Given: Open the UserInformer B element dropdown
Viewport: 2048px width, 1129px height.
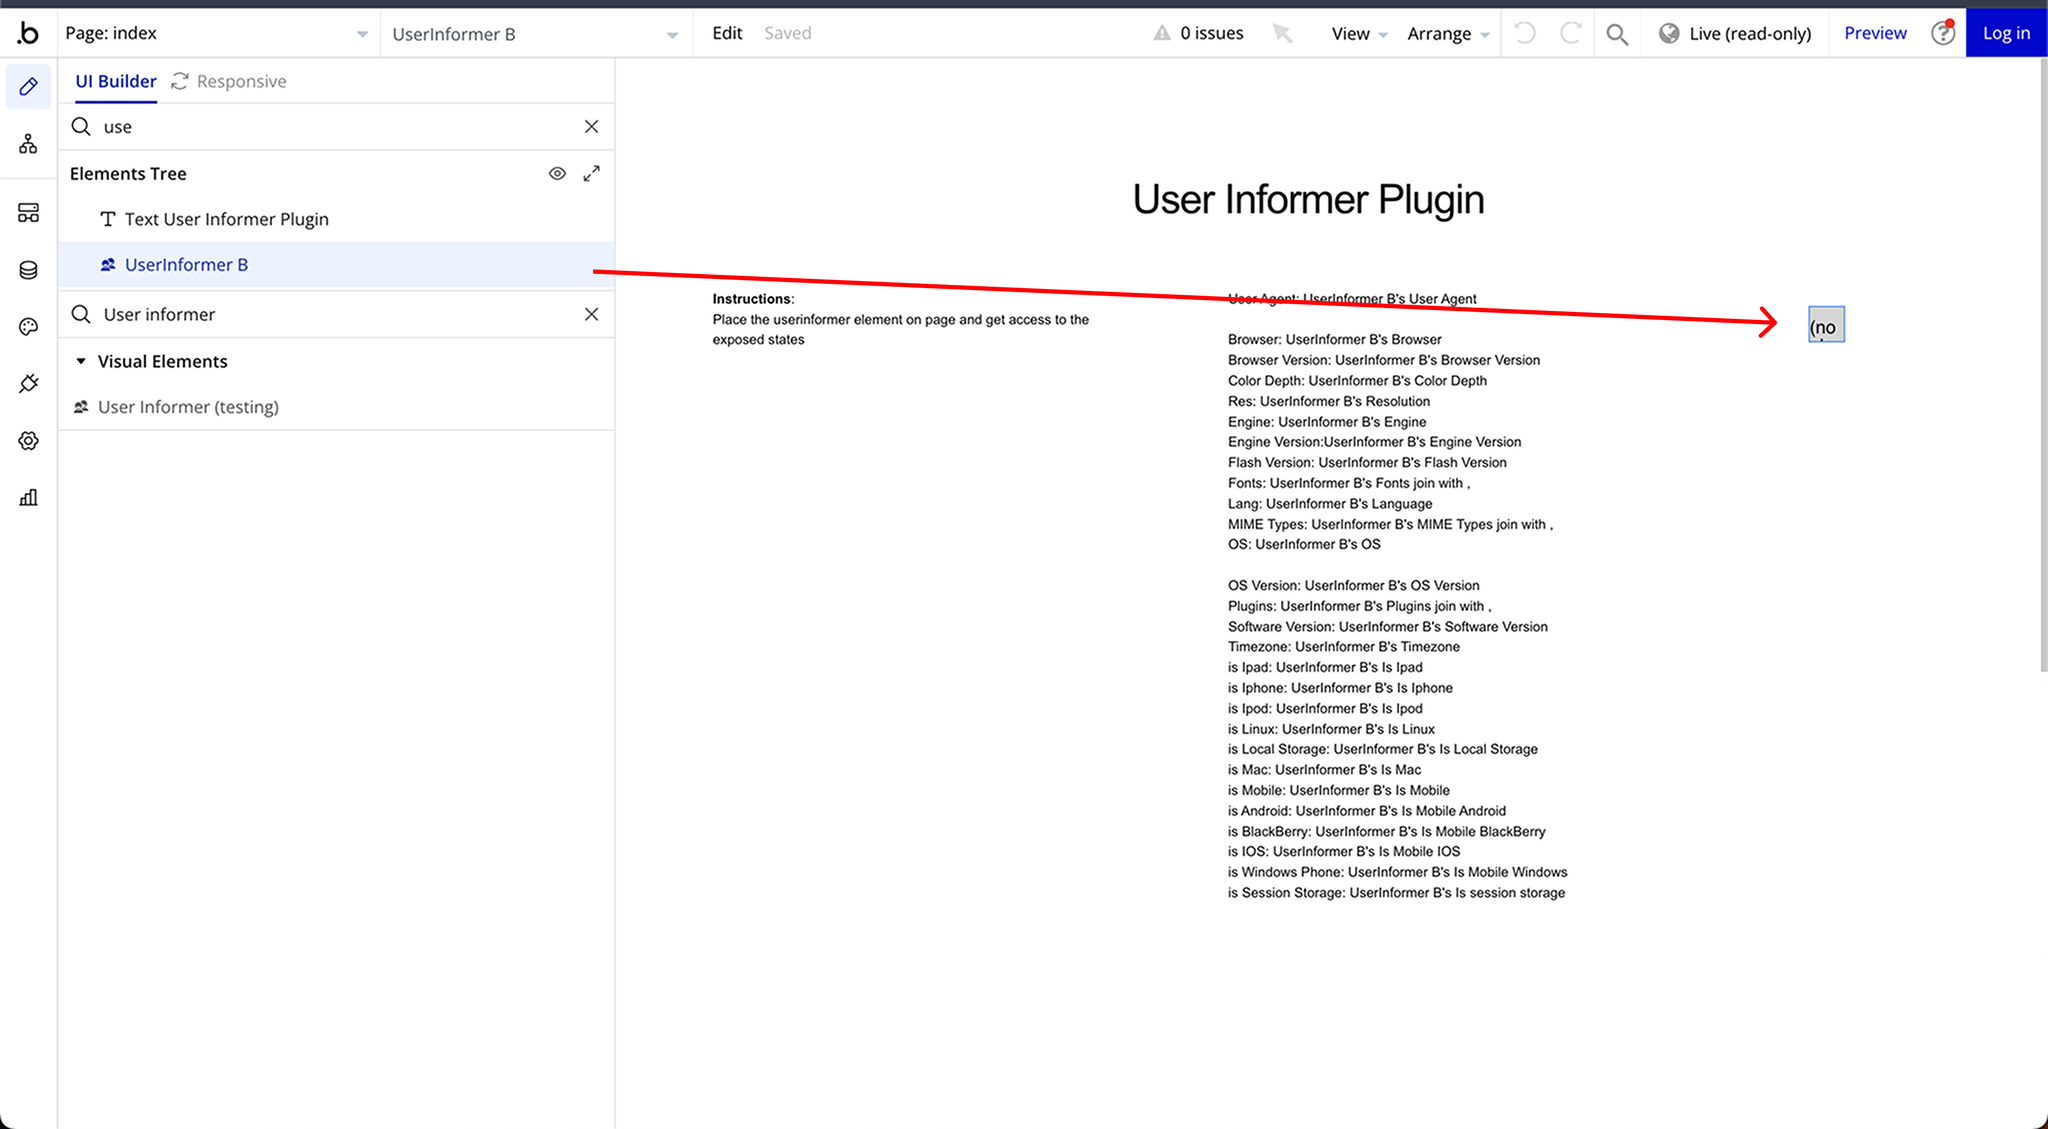Looking at the screenshot, I should 535,34.
